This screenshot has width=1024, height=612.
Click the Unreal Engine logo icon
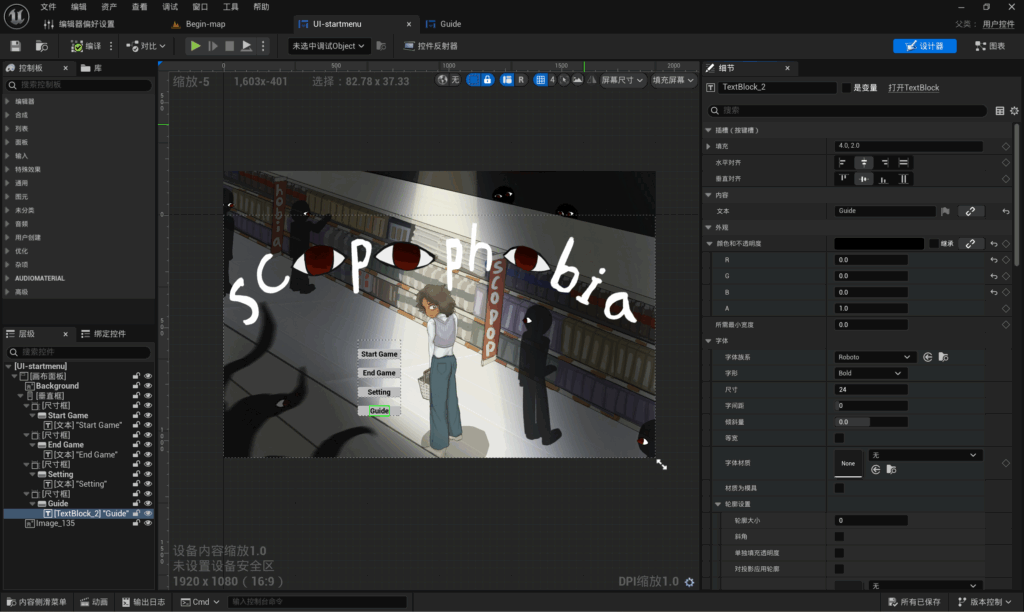click(x=16, y=16)
